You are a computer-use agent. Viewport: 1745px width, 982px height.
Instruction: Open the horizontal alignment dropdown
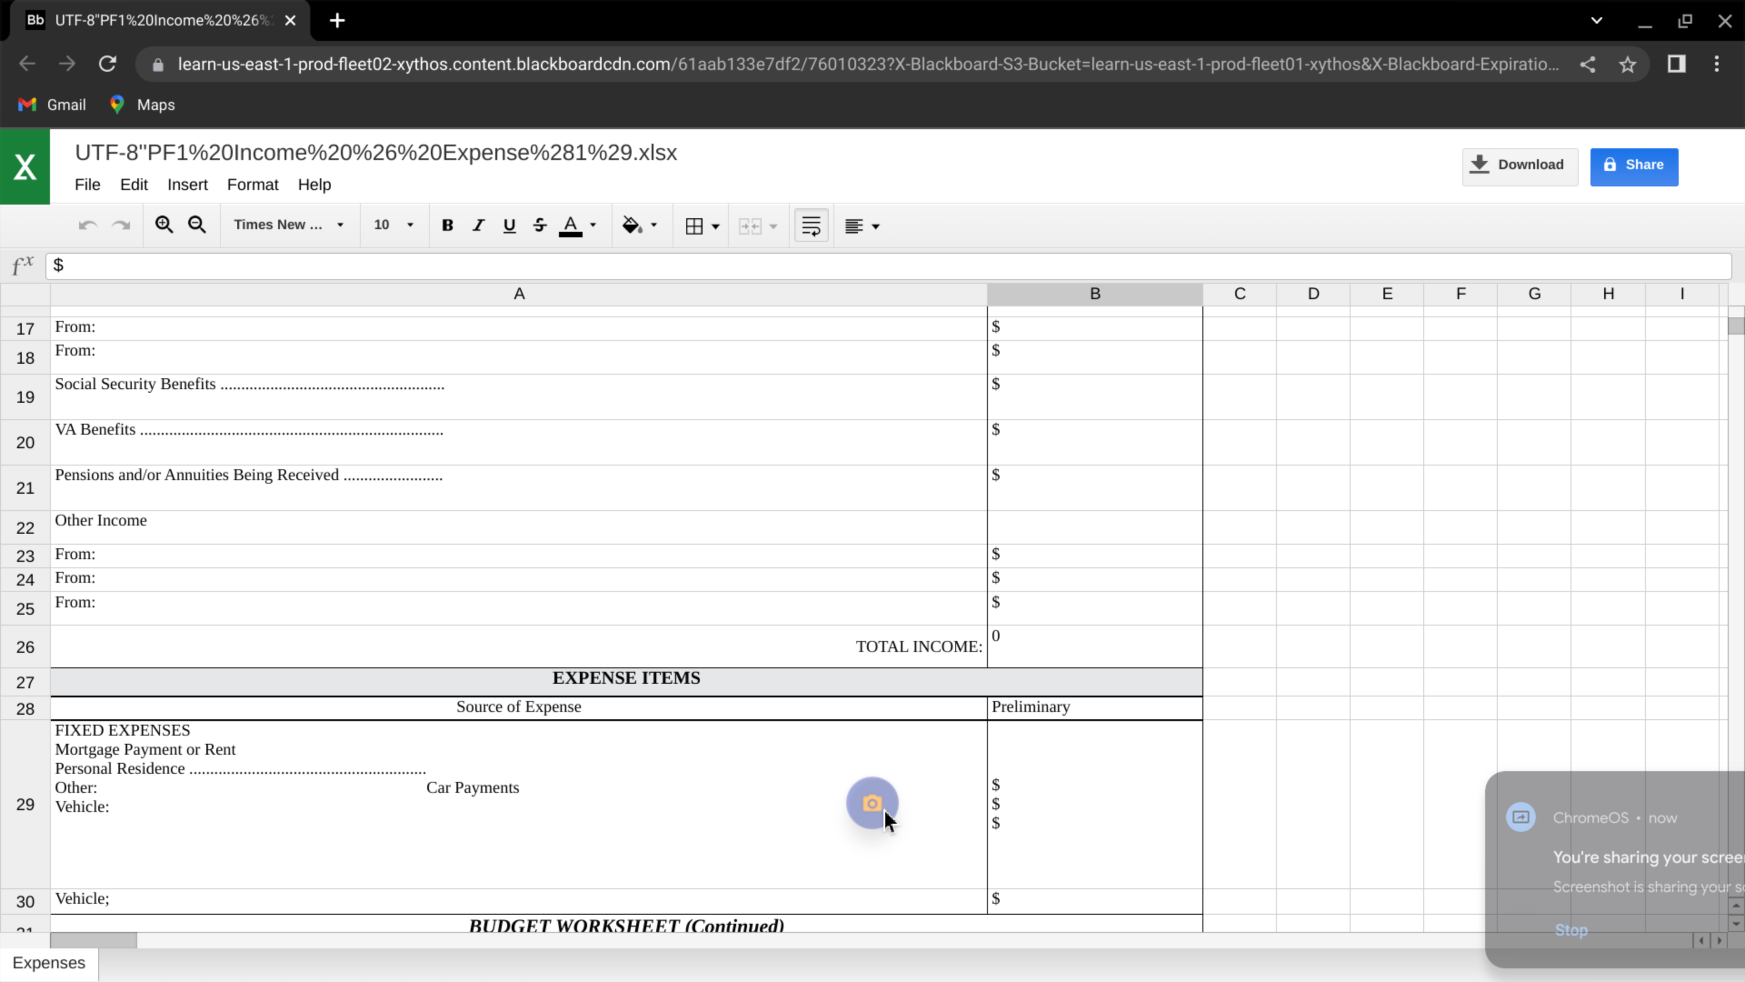pos(862,227)
